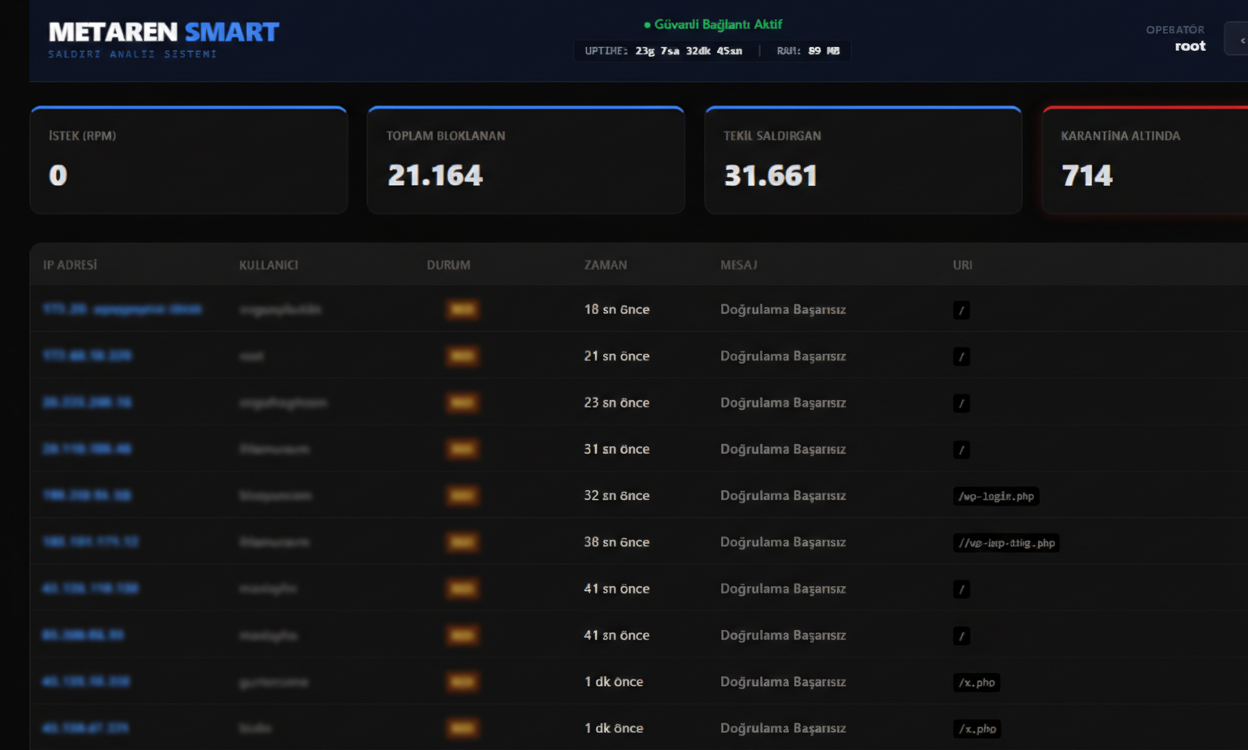
Task: Open the Karantina Altında card showing 714
Action: (1145, 160)
